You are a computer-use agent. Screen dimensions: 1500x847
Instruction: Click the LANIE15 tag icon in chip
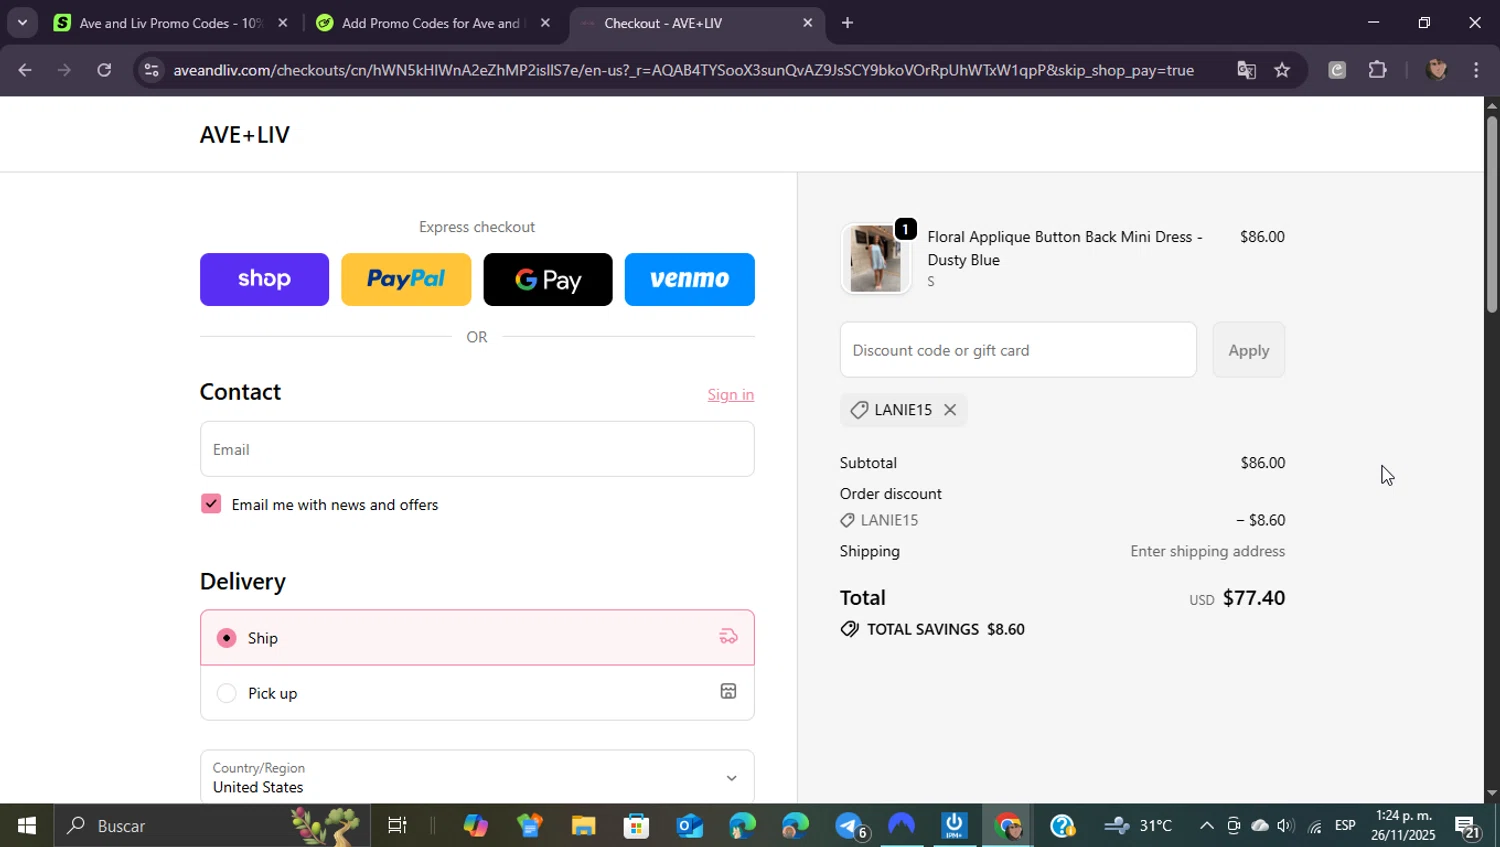[x=859, y=410]
